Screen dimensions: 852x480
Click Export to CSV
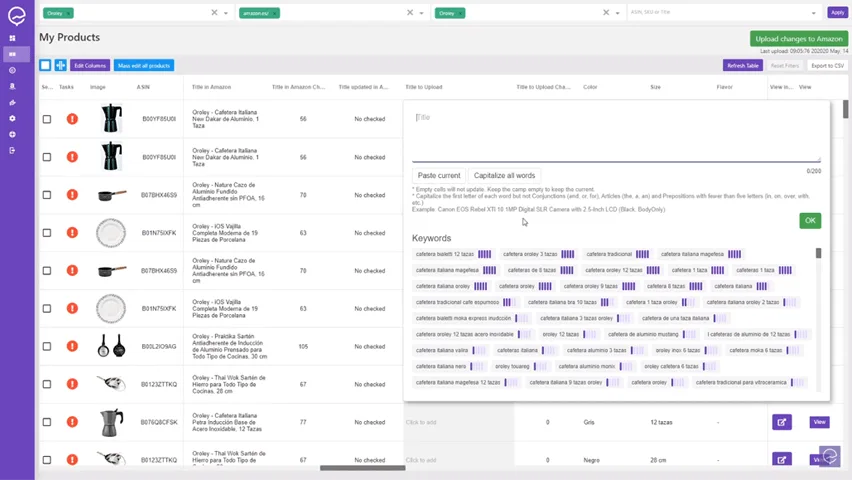(x=827, y=65)
